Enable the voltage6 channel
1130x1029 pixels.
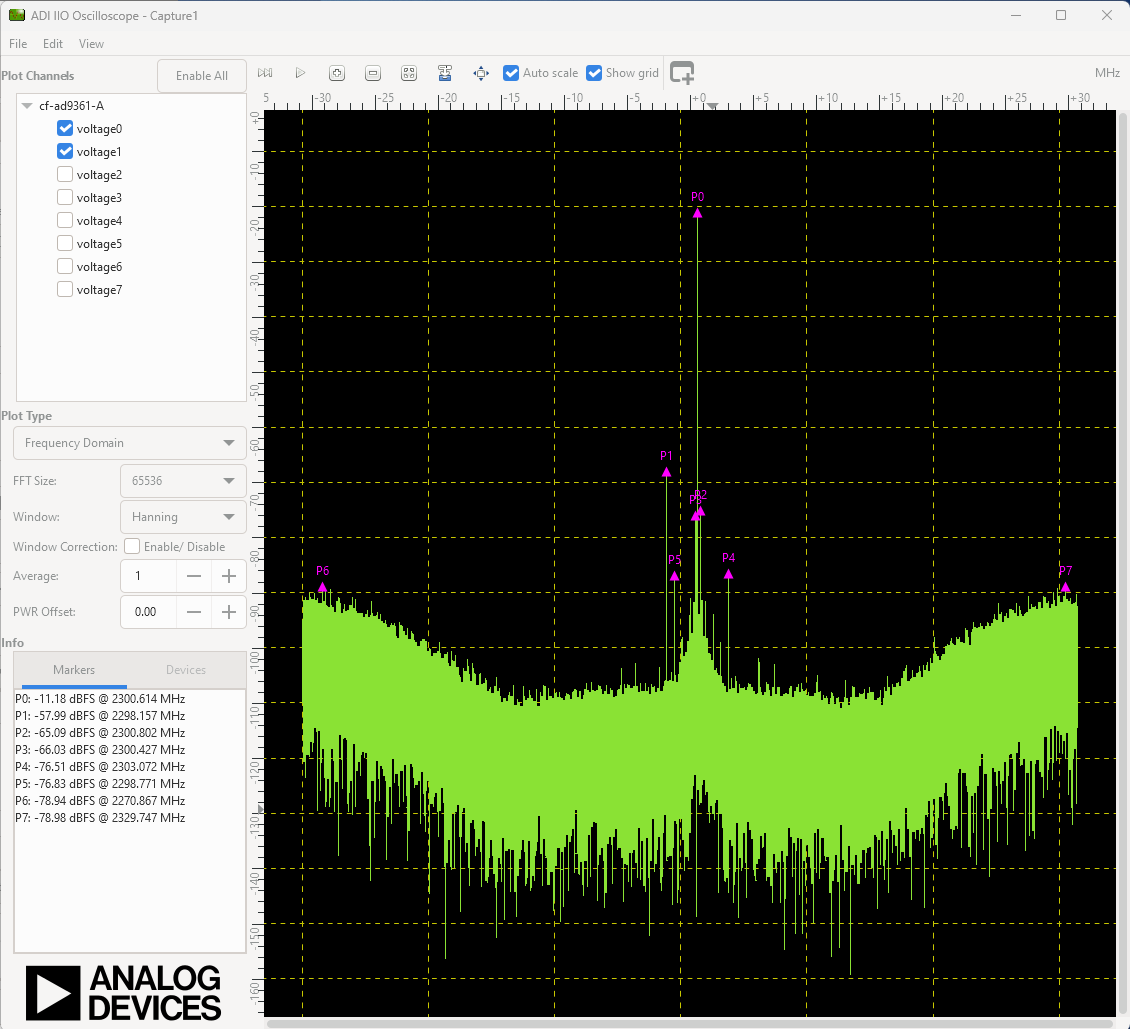pos(65,267)
